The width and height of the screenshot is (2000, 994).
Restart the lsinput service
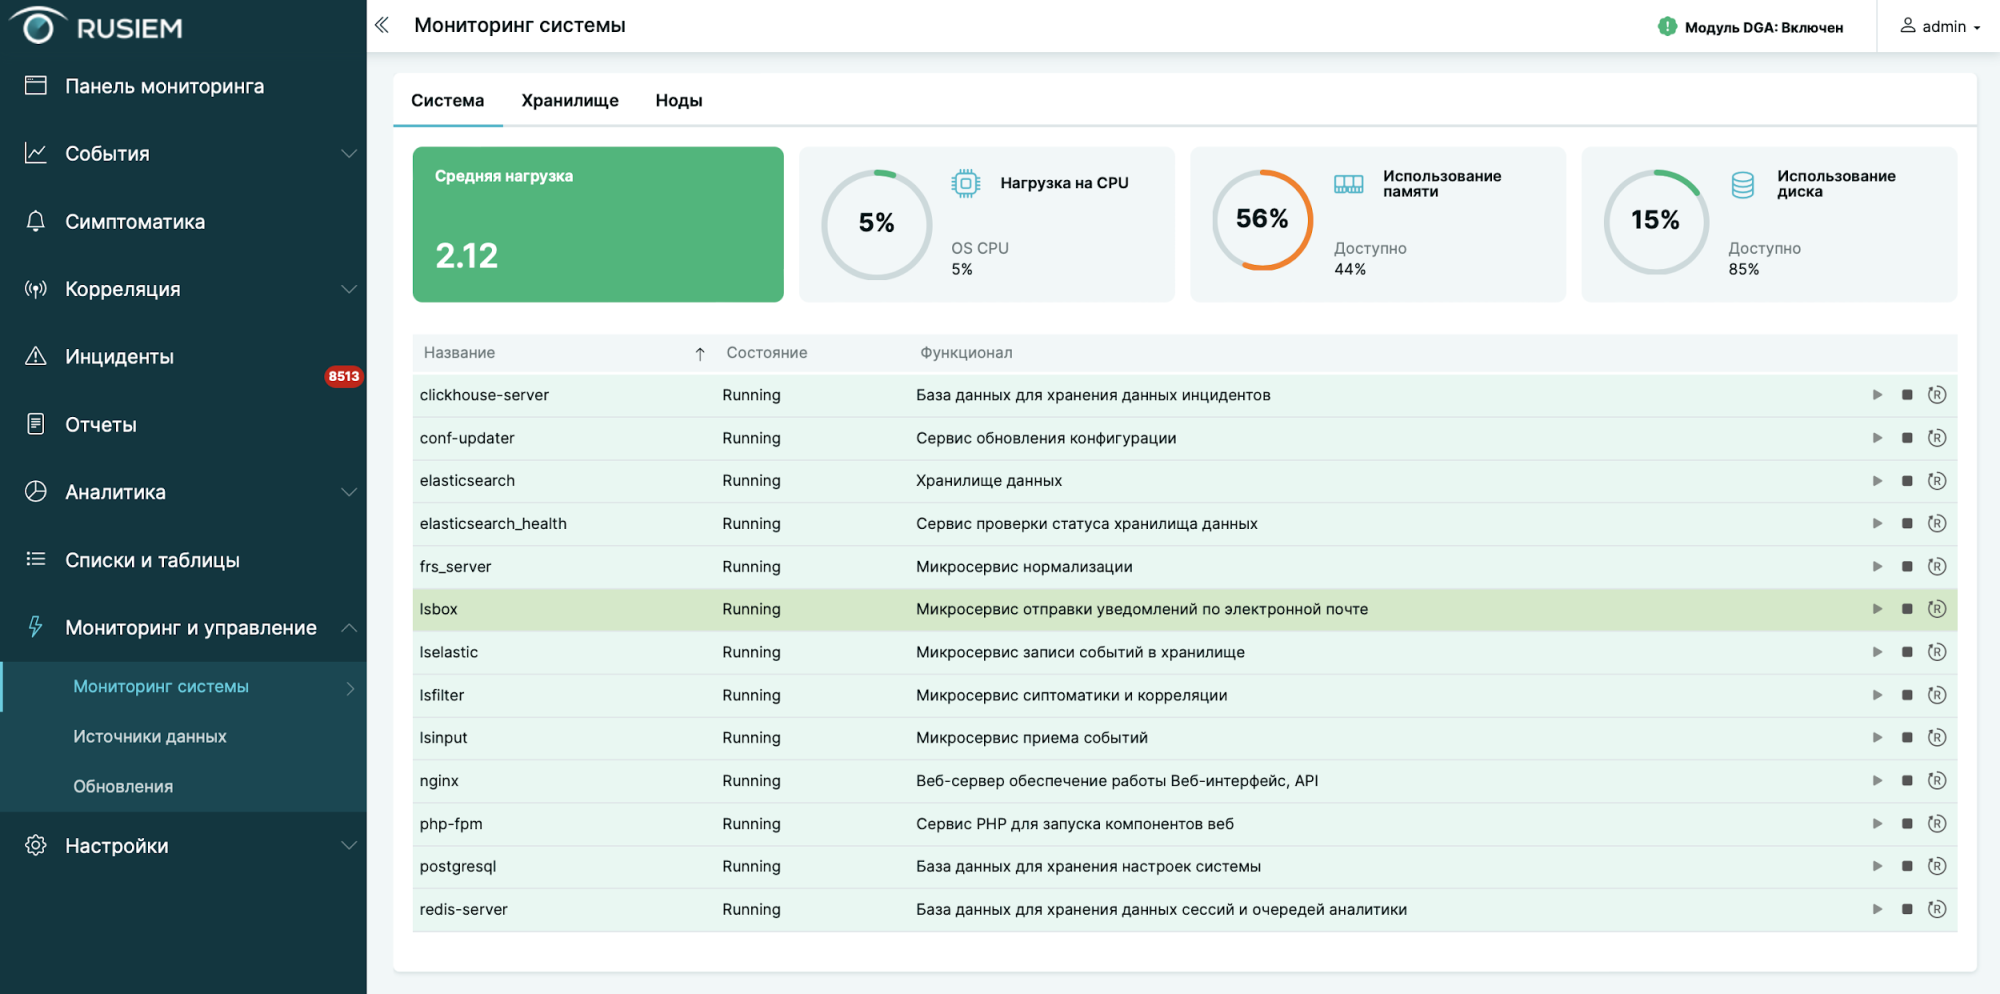pos(1937,737)
